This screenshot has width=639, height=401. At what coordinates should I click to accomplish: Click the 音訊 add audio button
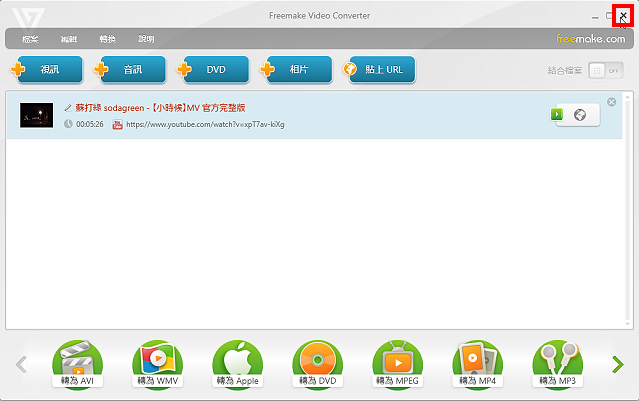[130, 70]
